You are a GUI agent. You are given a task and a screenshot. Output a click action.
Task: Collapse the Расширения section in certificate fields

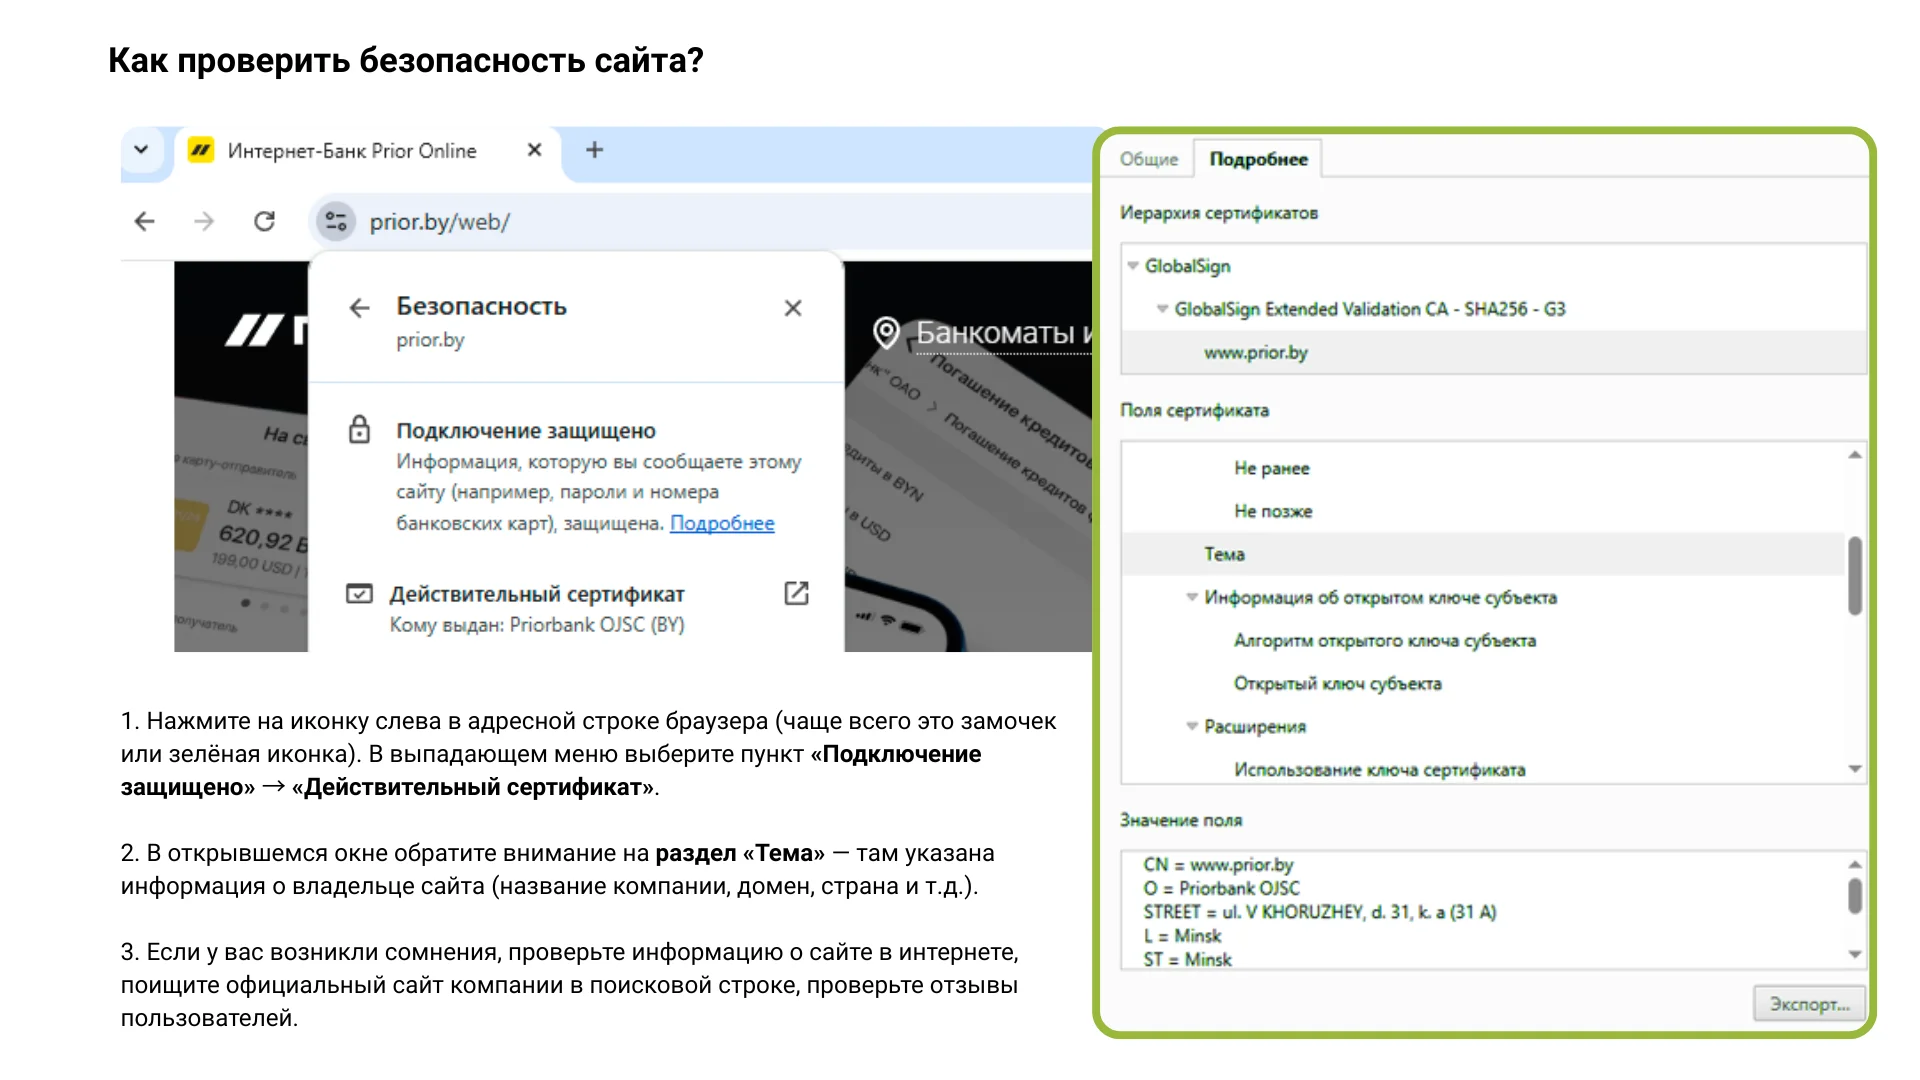pos(1191,726)
